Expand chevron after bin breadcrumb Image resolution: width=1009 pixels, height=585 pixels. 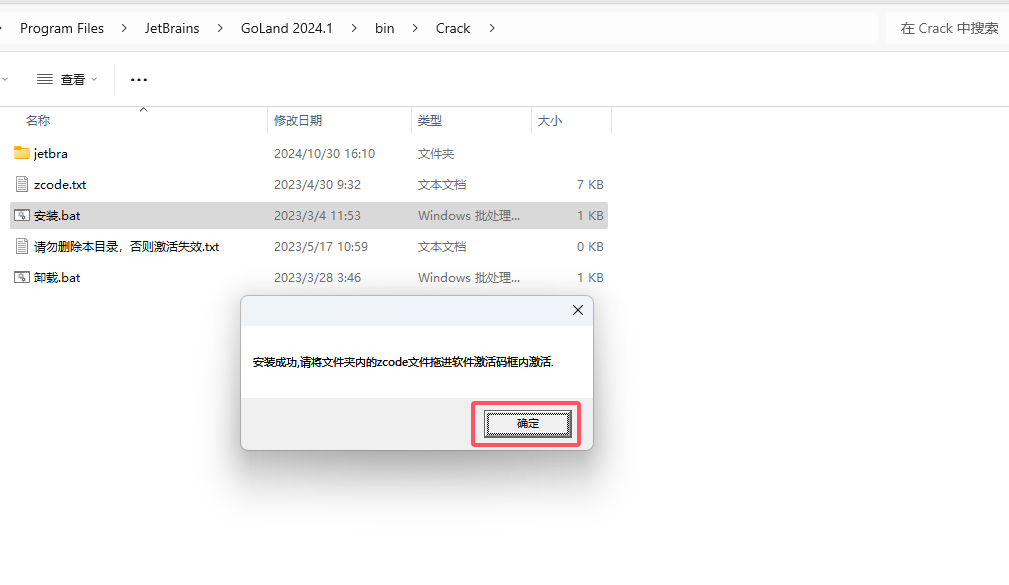click(x=415, y=28)
